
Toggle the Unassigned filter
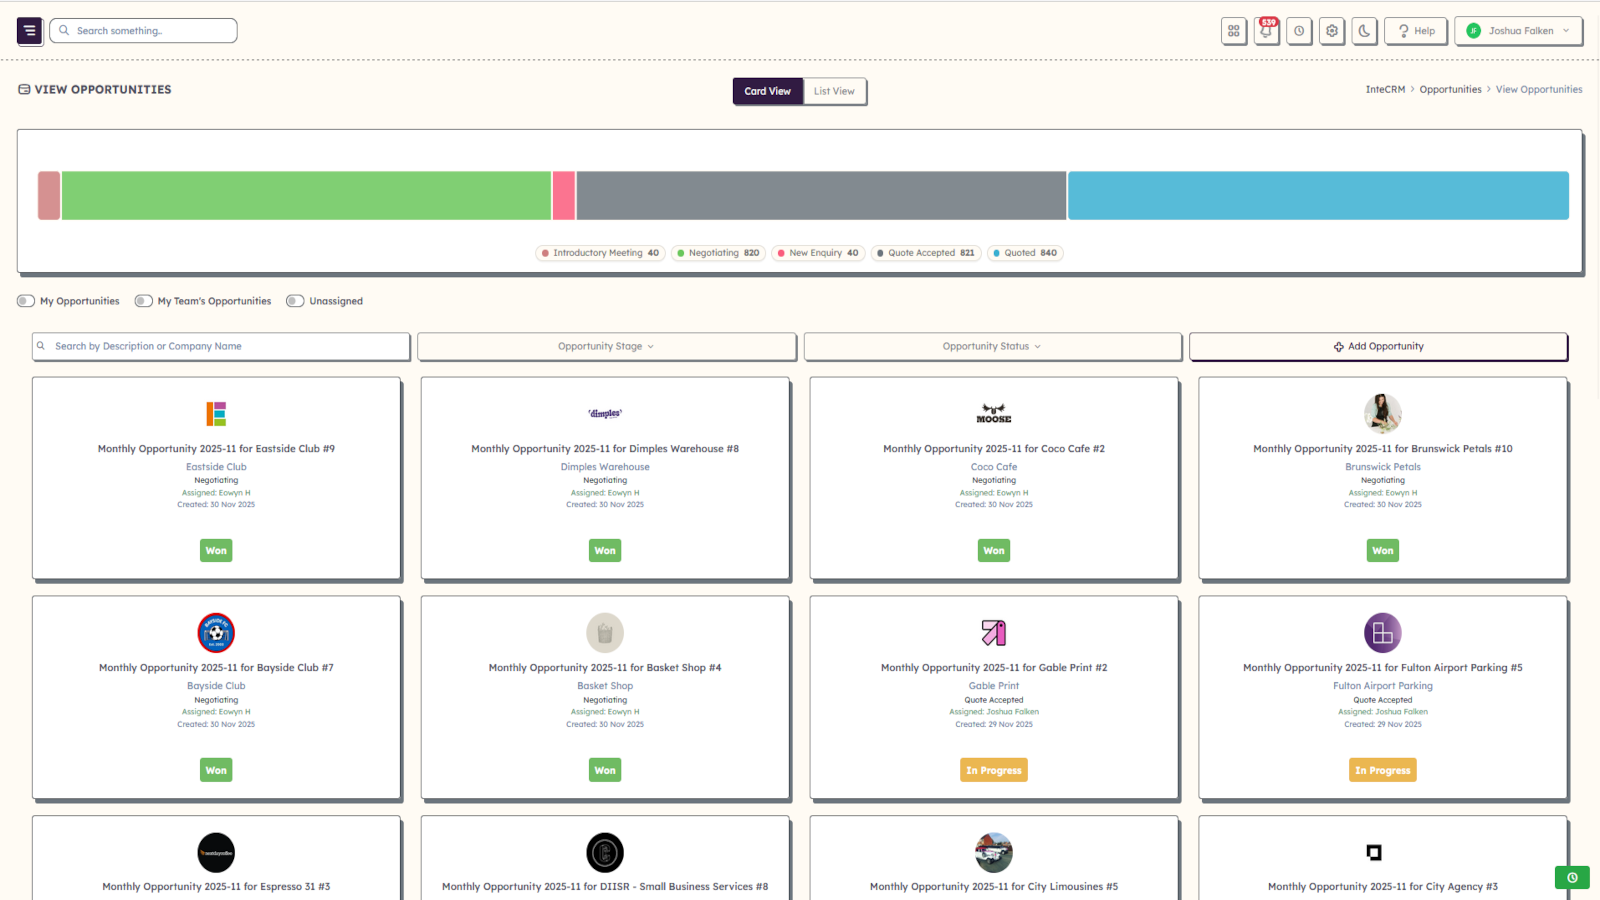tap(294, 300)
